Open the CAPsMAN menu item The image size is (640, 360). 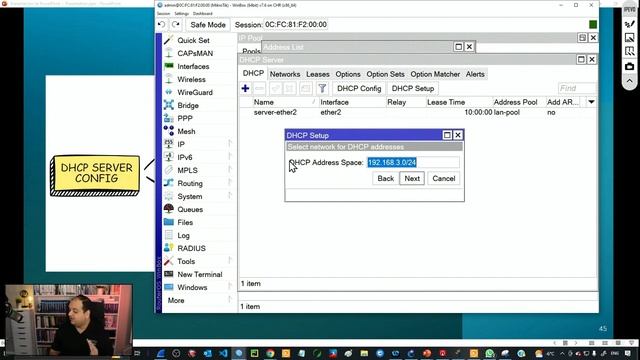[195, 53]
